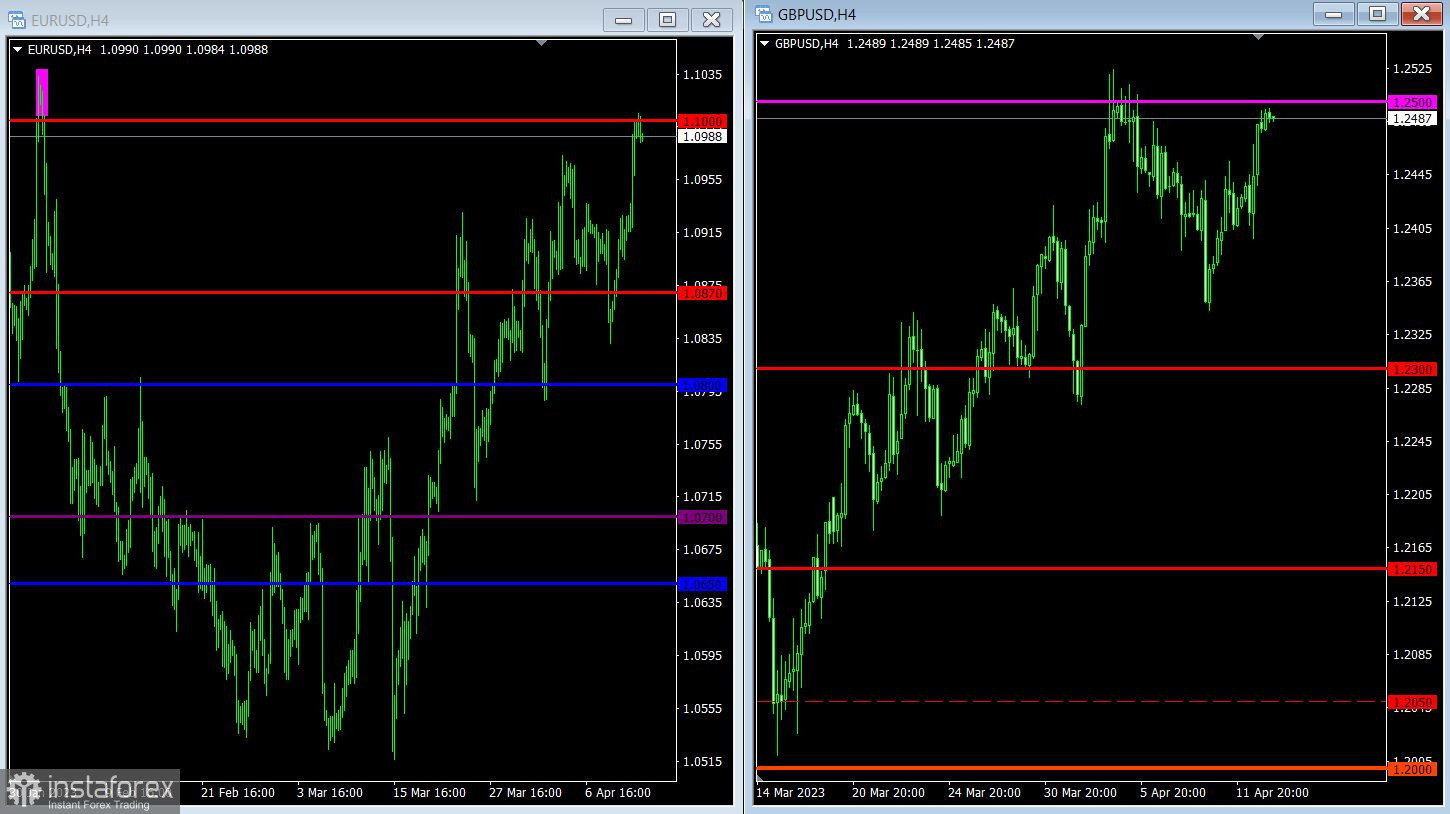The width and height of the screenshot is (1450, 814).
Task: Restore the EURUSD,H4 chart window
Action: pyautogui.click(x=667, y=20)
